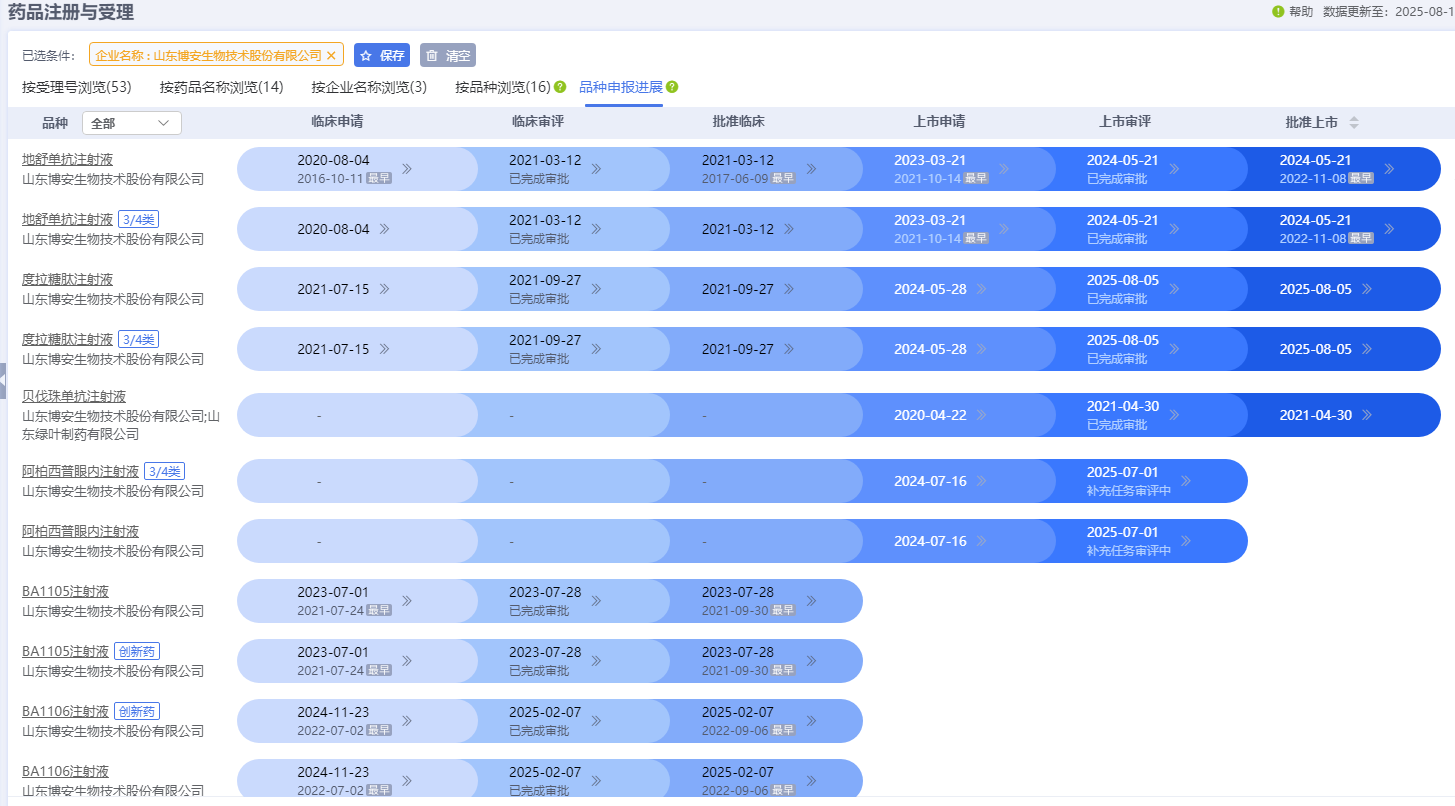Viewport: 1455px width, 806px height.
Task: Click 补充任务审评中 status in 阿柏西普 3/4类 row
Action: click(1128, 491)
